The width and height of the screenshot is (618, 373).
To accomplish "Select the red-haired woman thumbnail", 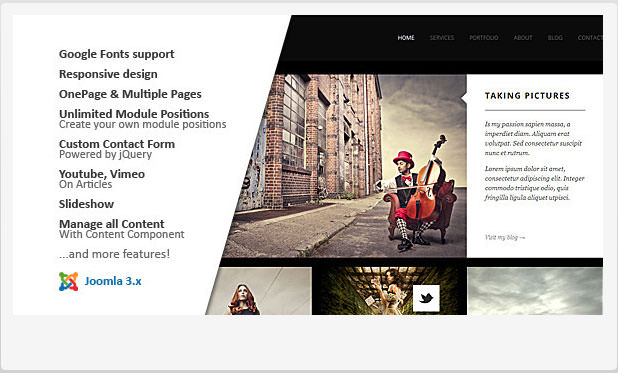I will (259, 291).
